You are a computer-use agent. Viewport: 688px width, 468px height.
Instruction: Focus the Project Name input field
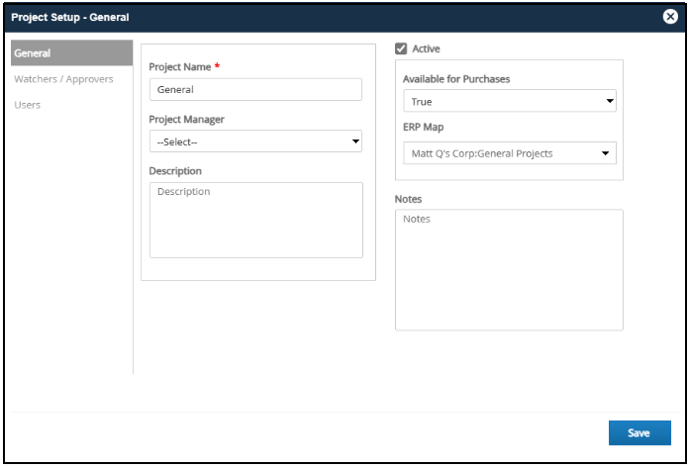(255, 89)
